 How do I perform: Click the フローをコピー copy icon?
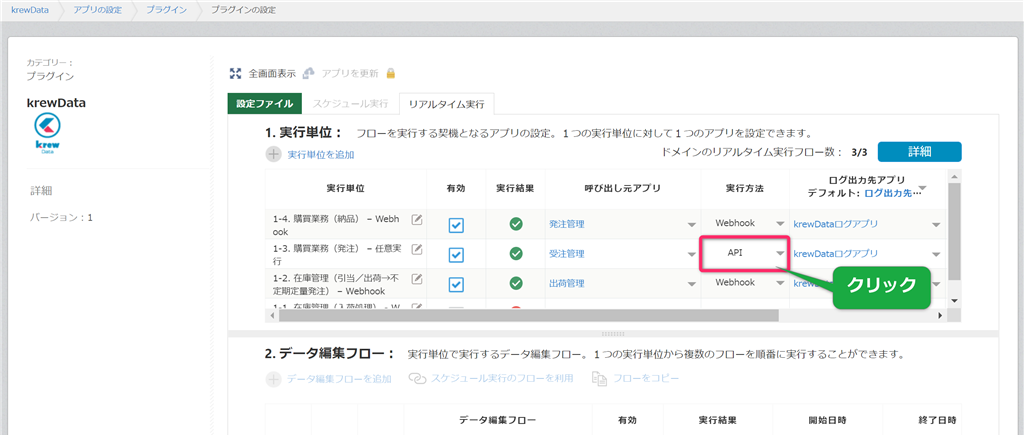tap(599, 379)
